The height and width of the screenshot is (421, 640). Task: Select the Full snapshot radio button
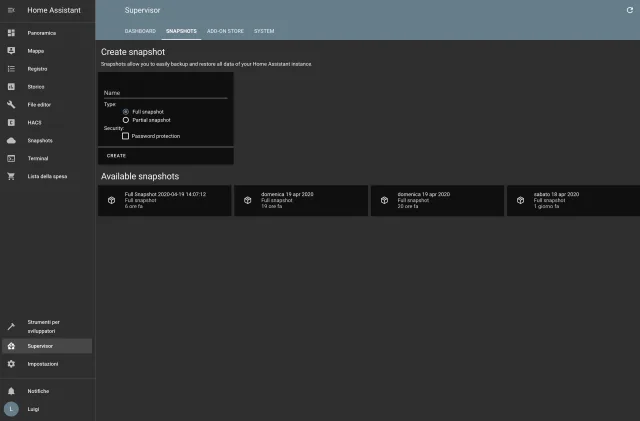tap(125, 111)
